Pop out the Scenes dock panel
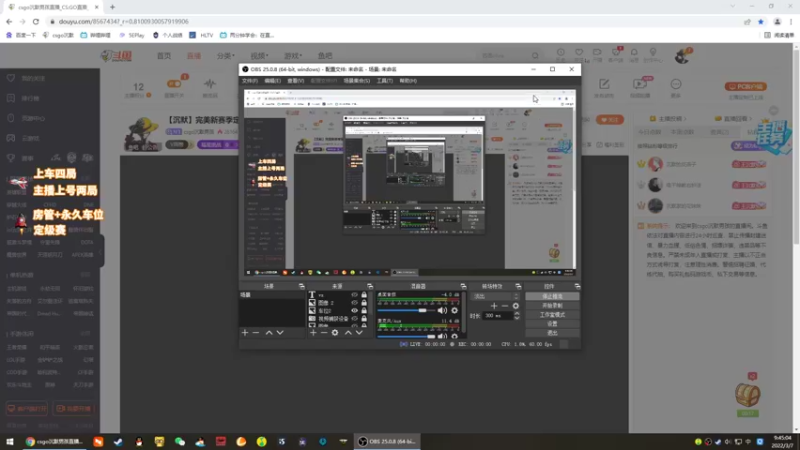The height and width of the screenshot is (450, 800). (302, 286)
